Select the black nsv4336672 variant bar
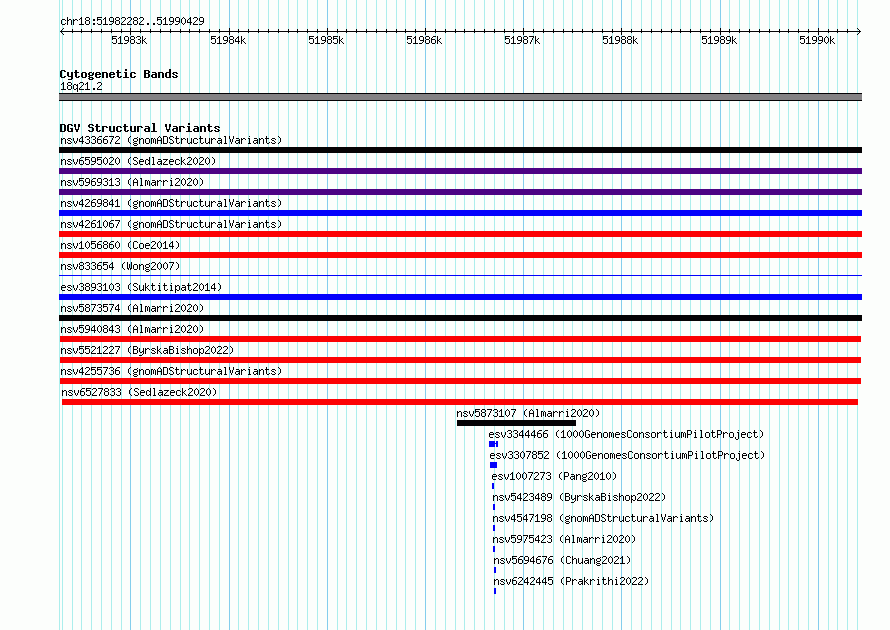The image size is (890, 630). click(x=460, y=150)
